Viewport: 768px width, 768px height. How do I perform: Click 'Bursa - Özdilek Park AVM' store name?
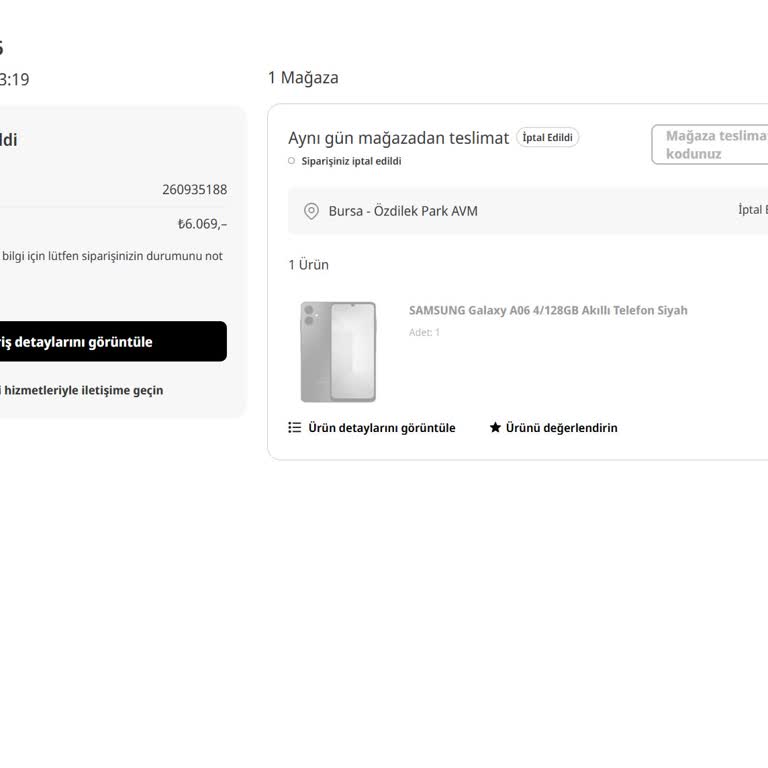click(403, 211)
